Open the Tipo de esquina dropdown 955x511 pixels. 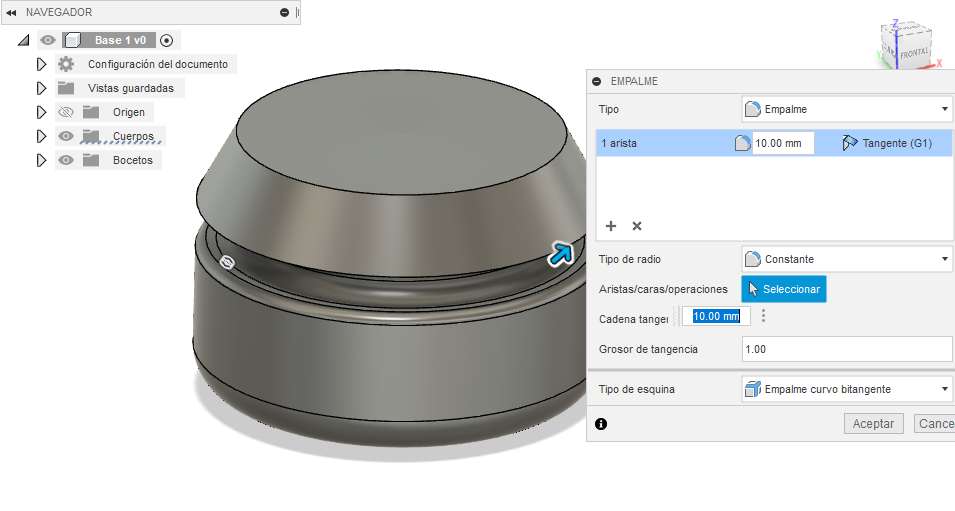(x=847, y=389)
